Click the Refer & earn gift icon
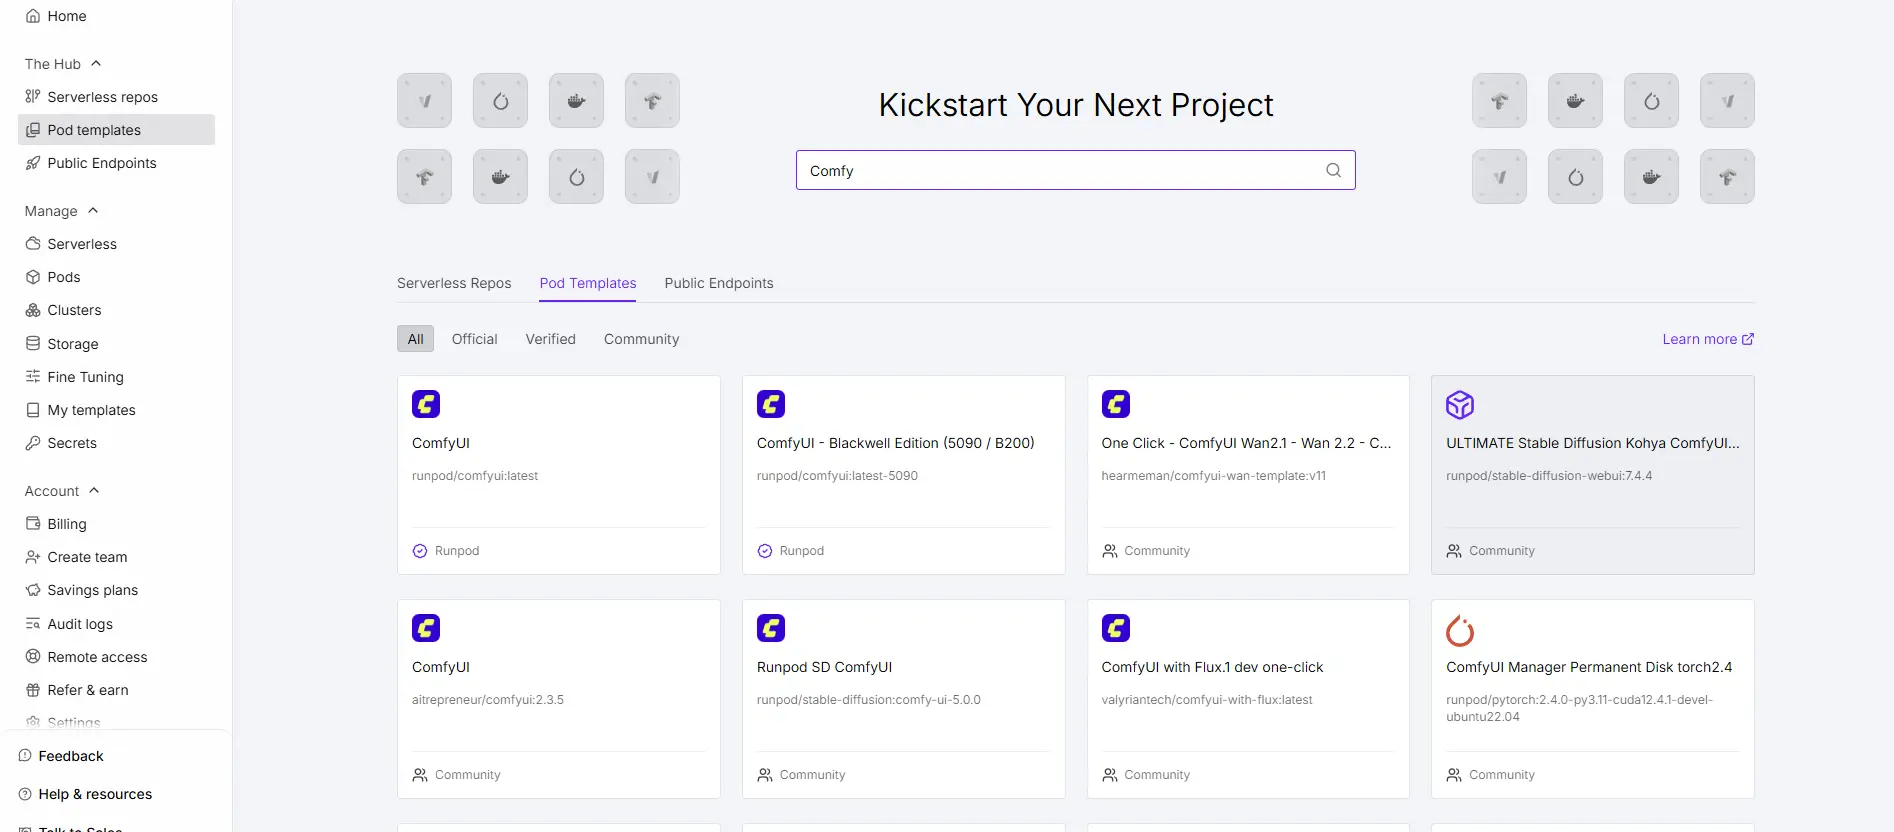 point(33,690)
